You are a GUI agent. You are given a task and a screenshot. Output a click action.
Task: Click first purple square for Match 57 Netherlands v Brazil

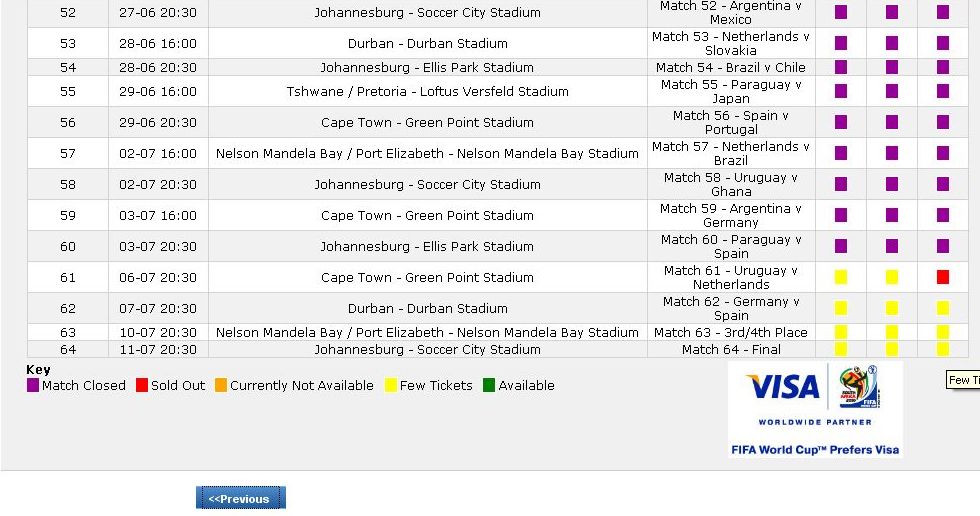841,153
